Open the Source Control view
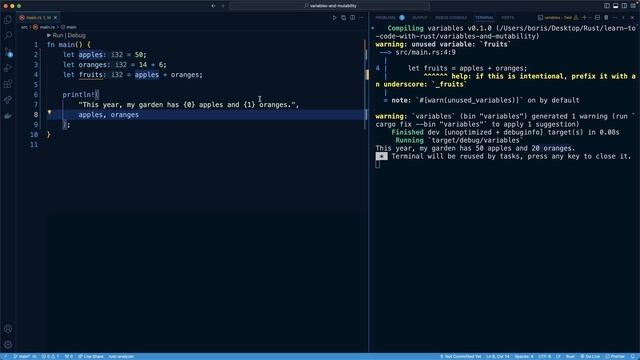The width and height of the screenshot is (640, 360). (x=8, y=52)
